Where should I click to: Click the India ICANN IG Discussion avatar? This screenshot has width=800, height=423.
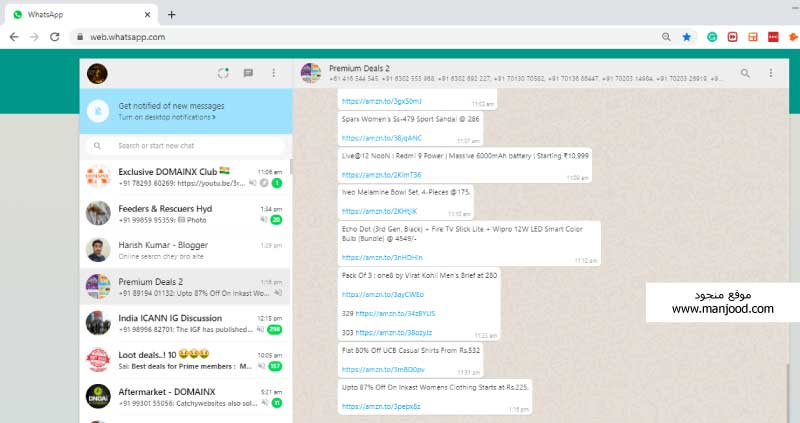click(x=98, y=323)
